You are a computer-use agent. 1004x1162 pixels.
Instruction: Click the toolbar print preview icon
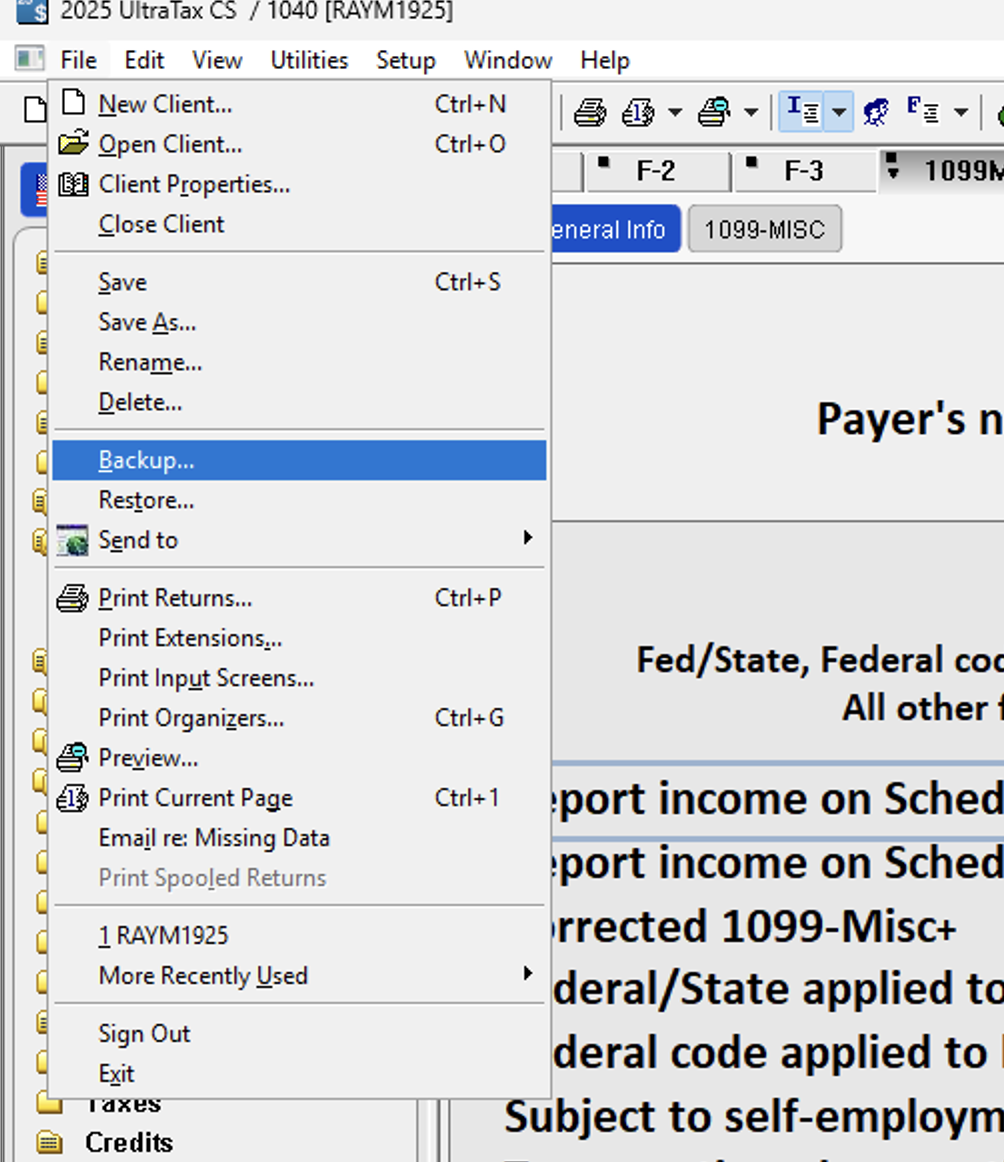pyautogui.click(x=714, y=113)
